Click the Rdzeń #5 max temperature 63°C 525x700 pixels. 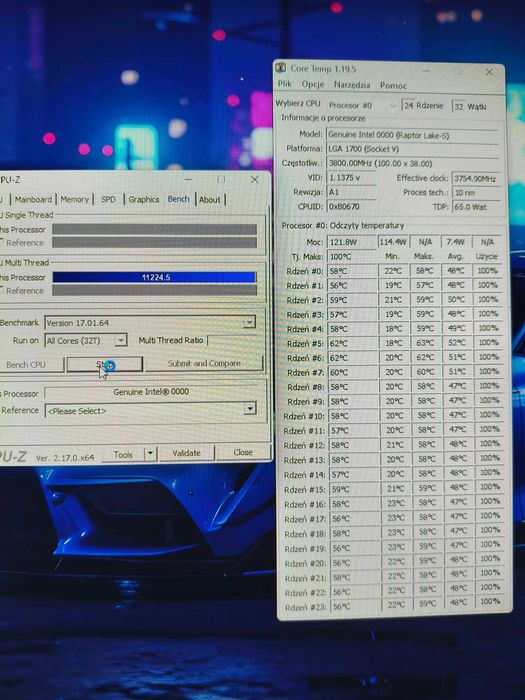point(425,343)
